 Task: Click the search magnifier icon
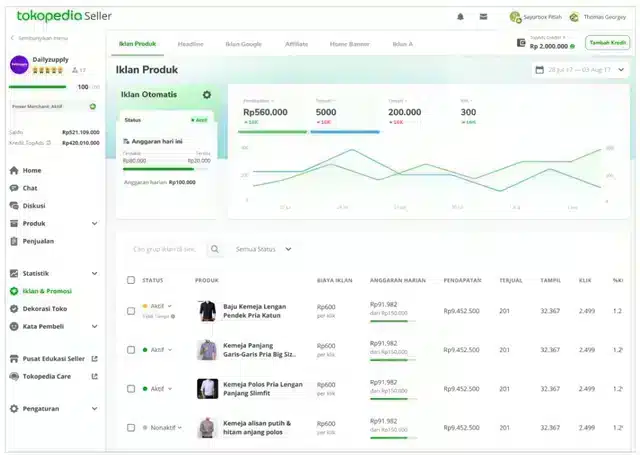click(x=215, y=249)
